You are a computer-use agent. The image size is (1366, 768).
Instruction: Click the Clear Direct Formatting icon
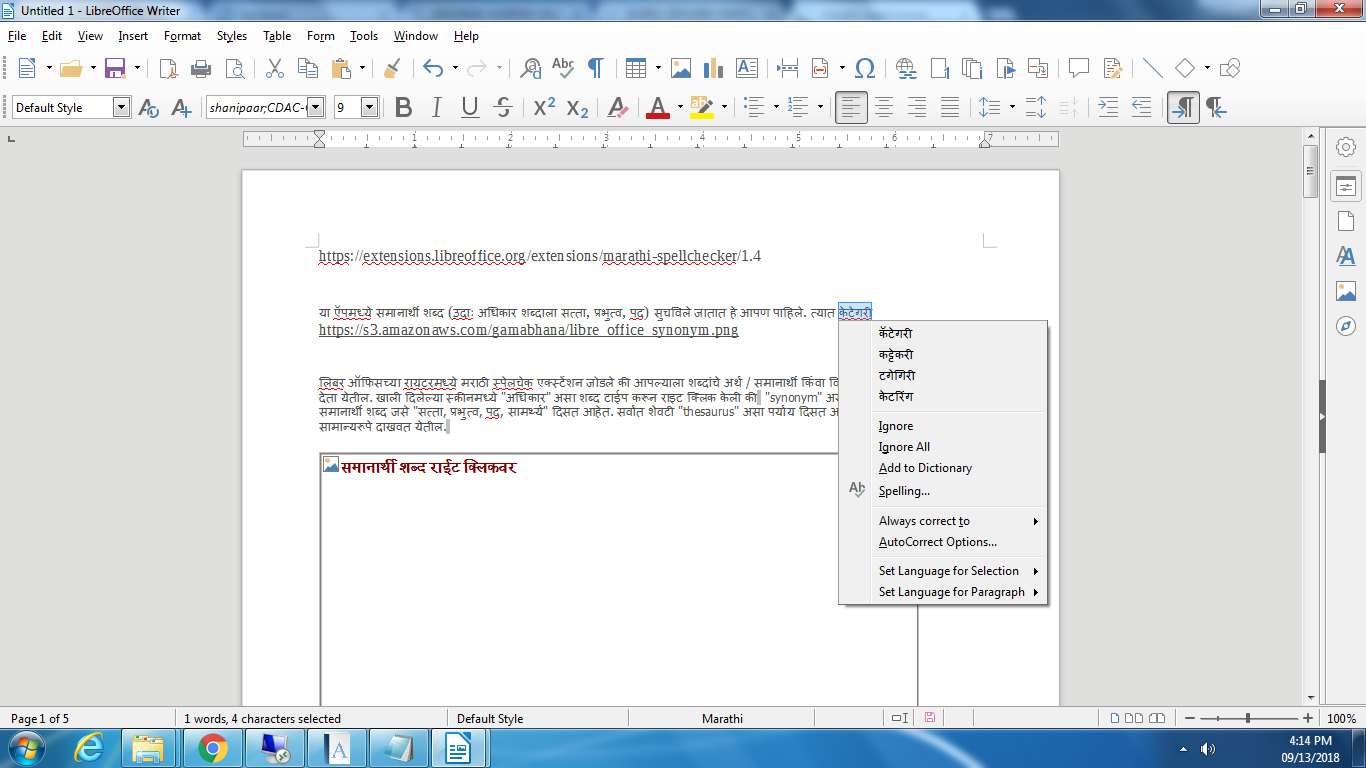(618, 107)
